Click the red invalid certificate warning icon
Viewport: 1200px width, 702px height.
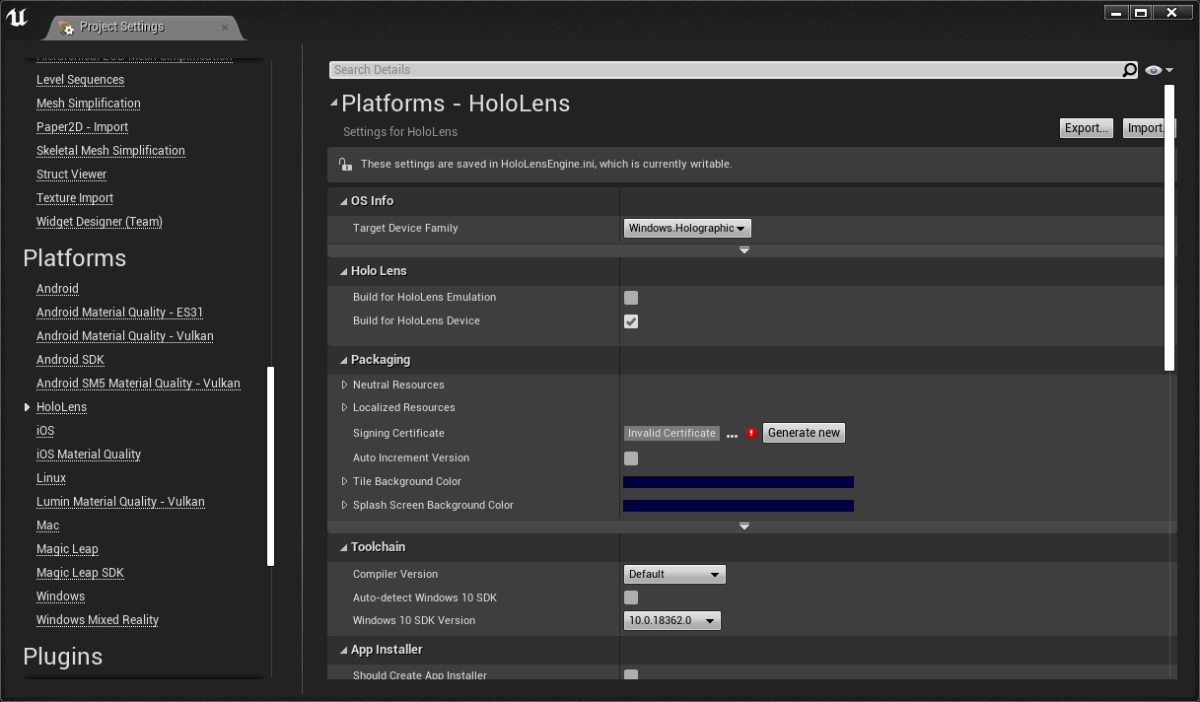(x=751, y=433)
